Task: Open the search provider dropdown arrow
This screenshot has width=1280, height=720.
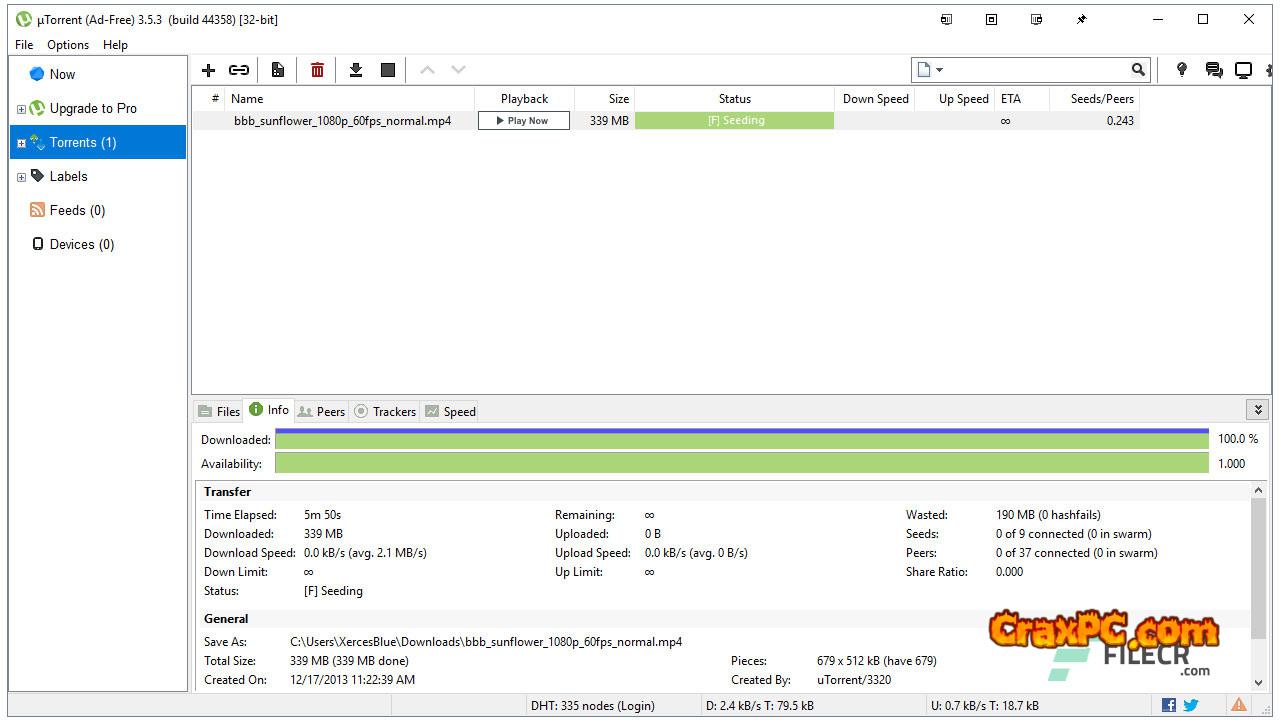Action: pos(939,70)
